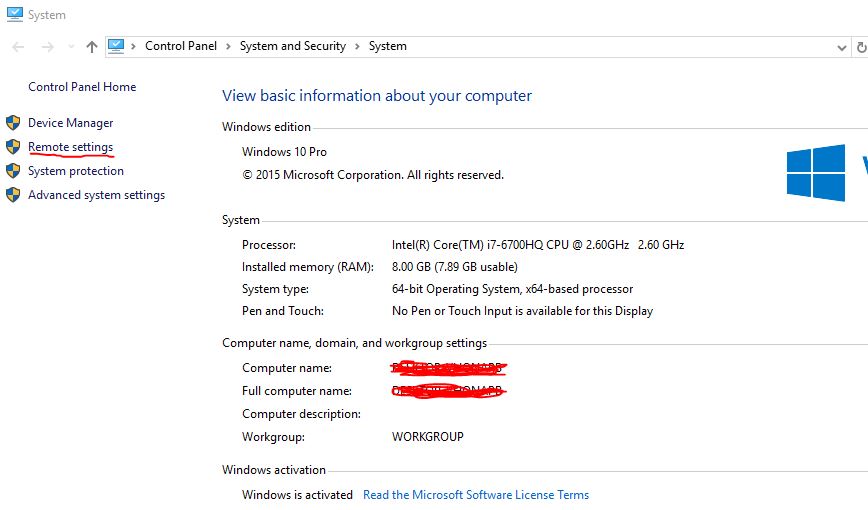
Task: Read the Microsoft Software License Terms
Action: coord(476,494)
